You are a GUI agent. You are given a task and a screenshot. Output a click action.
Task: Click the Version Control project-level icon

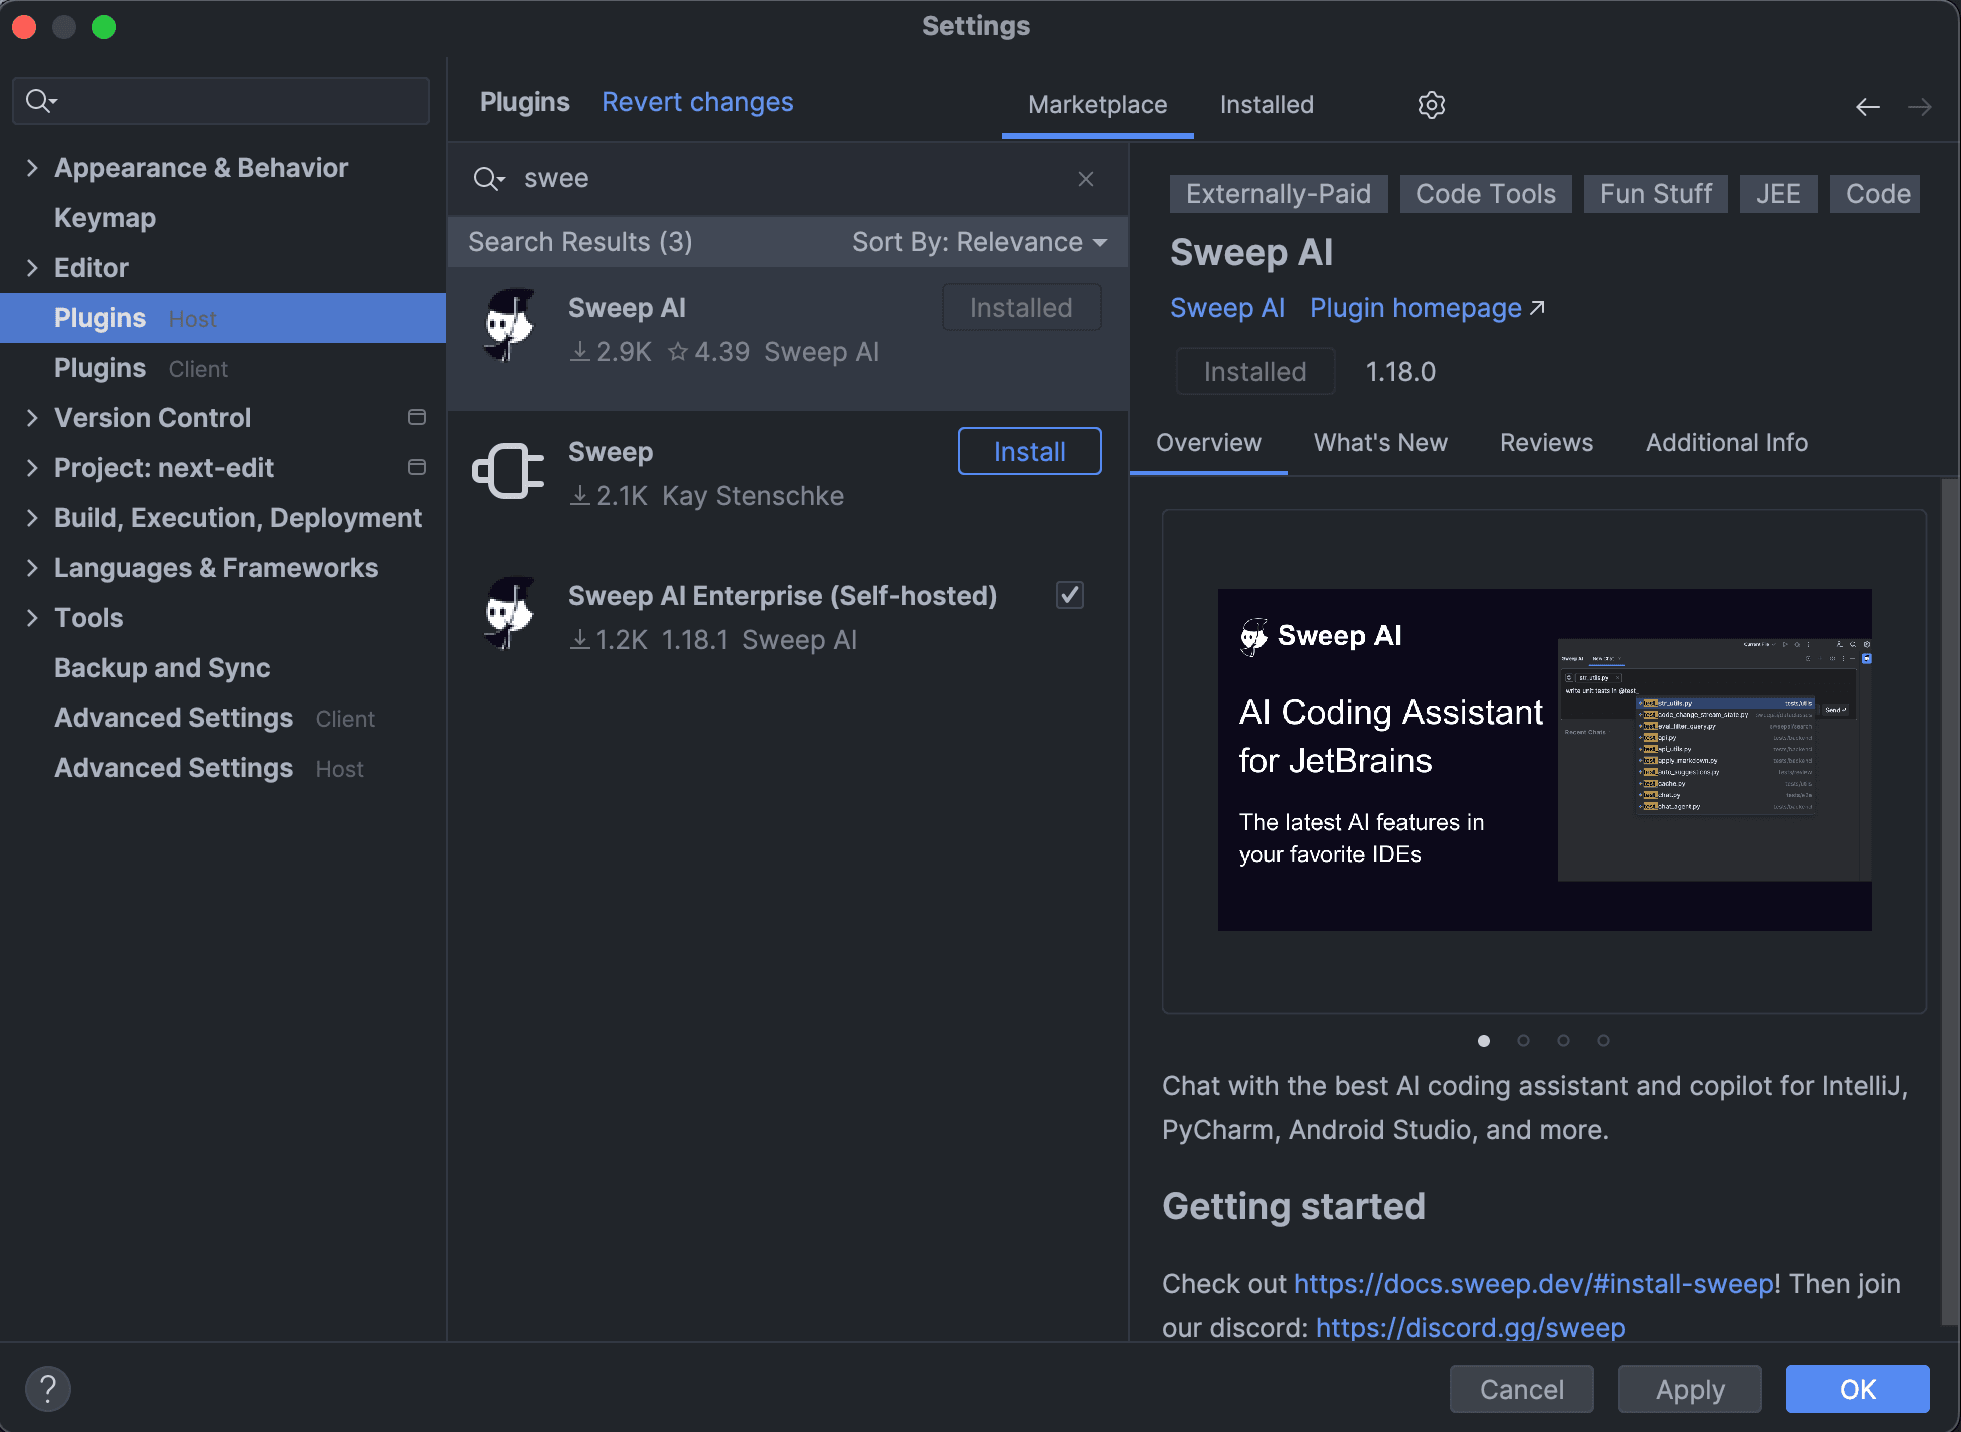[x=417, y=417]
